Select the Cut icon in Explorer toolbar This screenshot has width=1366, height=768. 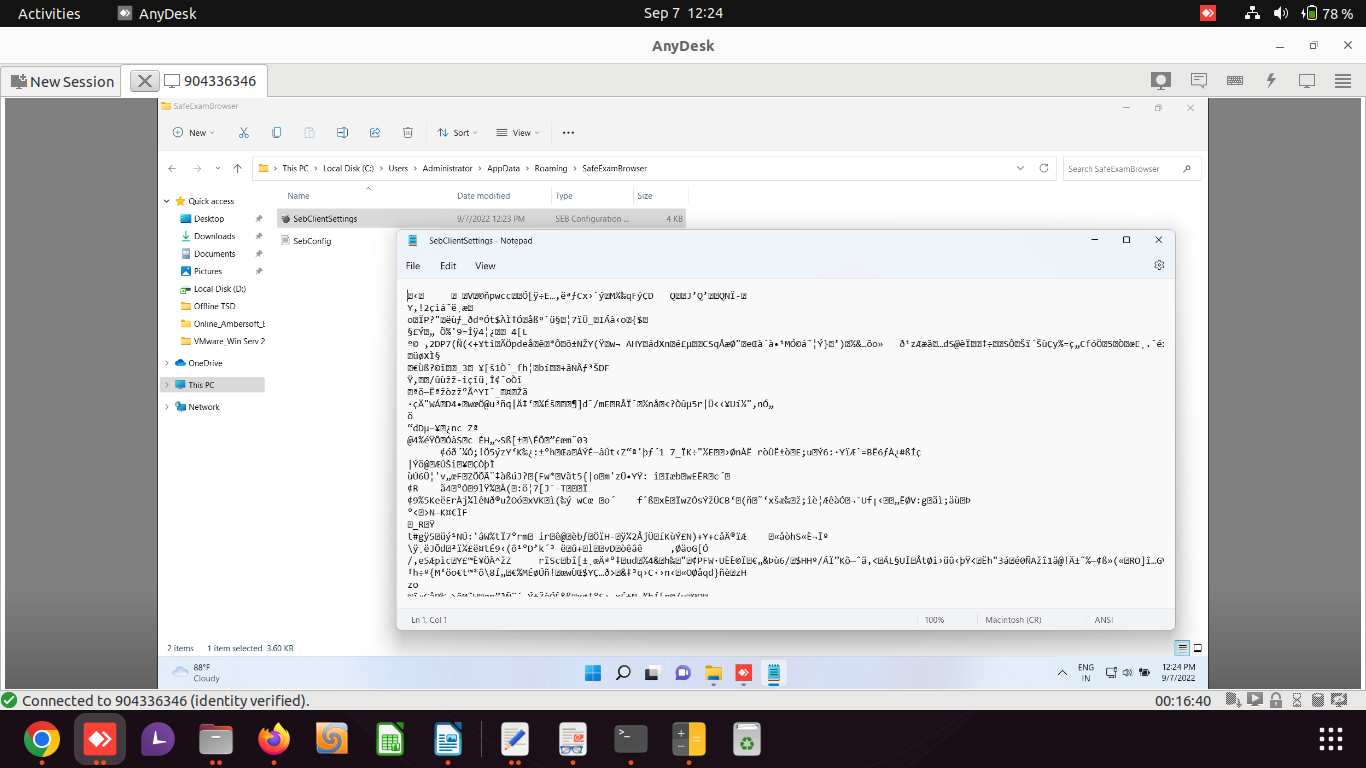243,132
